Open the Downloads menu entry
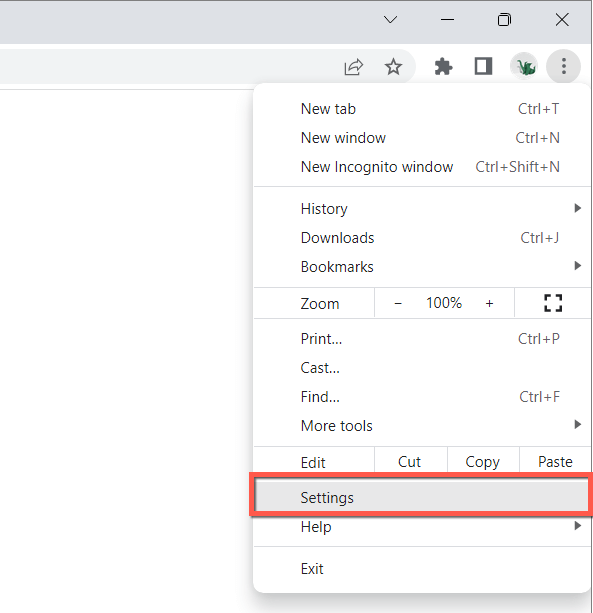Image resolution: width=593 pixels, height=613 pixels. (422, 238)
